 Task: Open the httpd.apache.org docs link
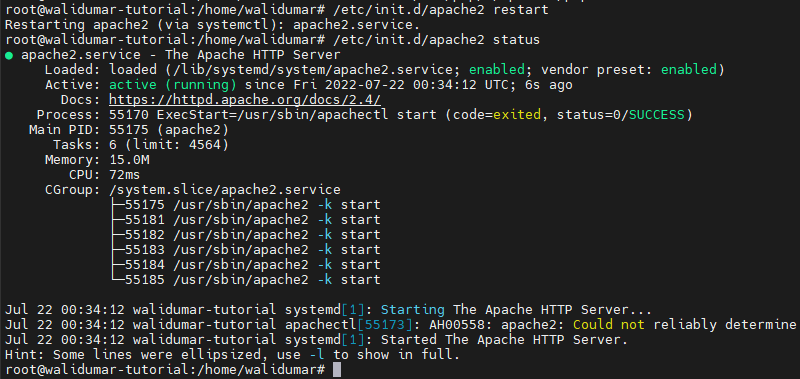[245, 100]
